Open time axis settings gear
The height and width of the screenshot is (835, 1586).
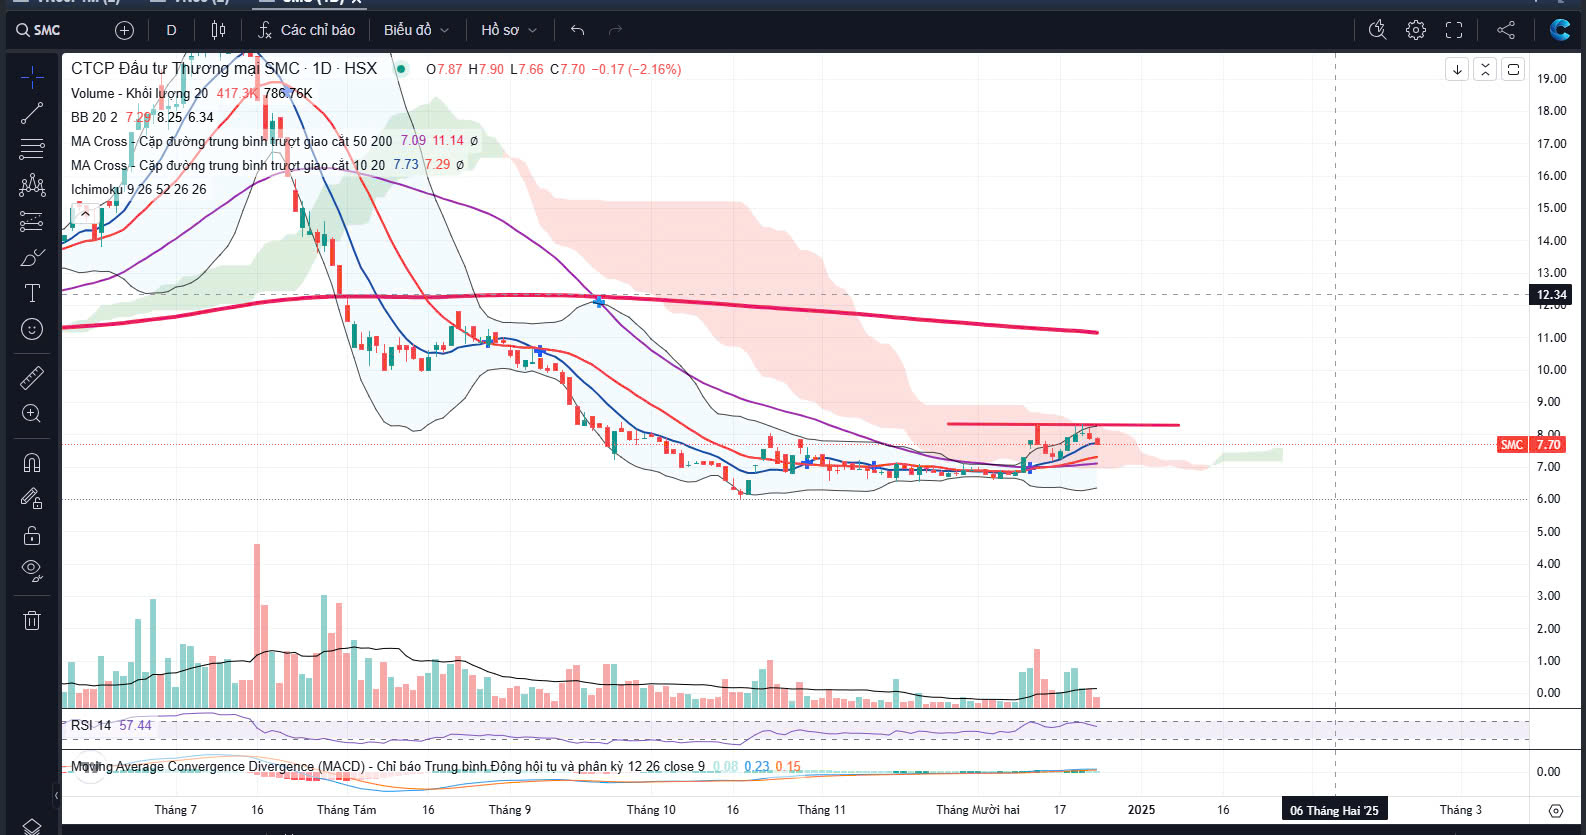point(1555,810)
